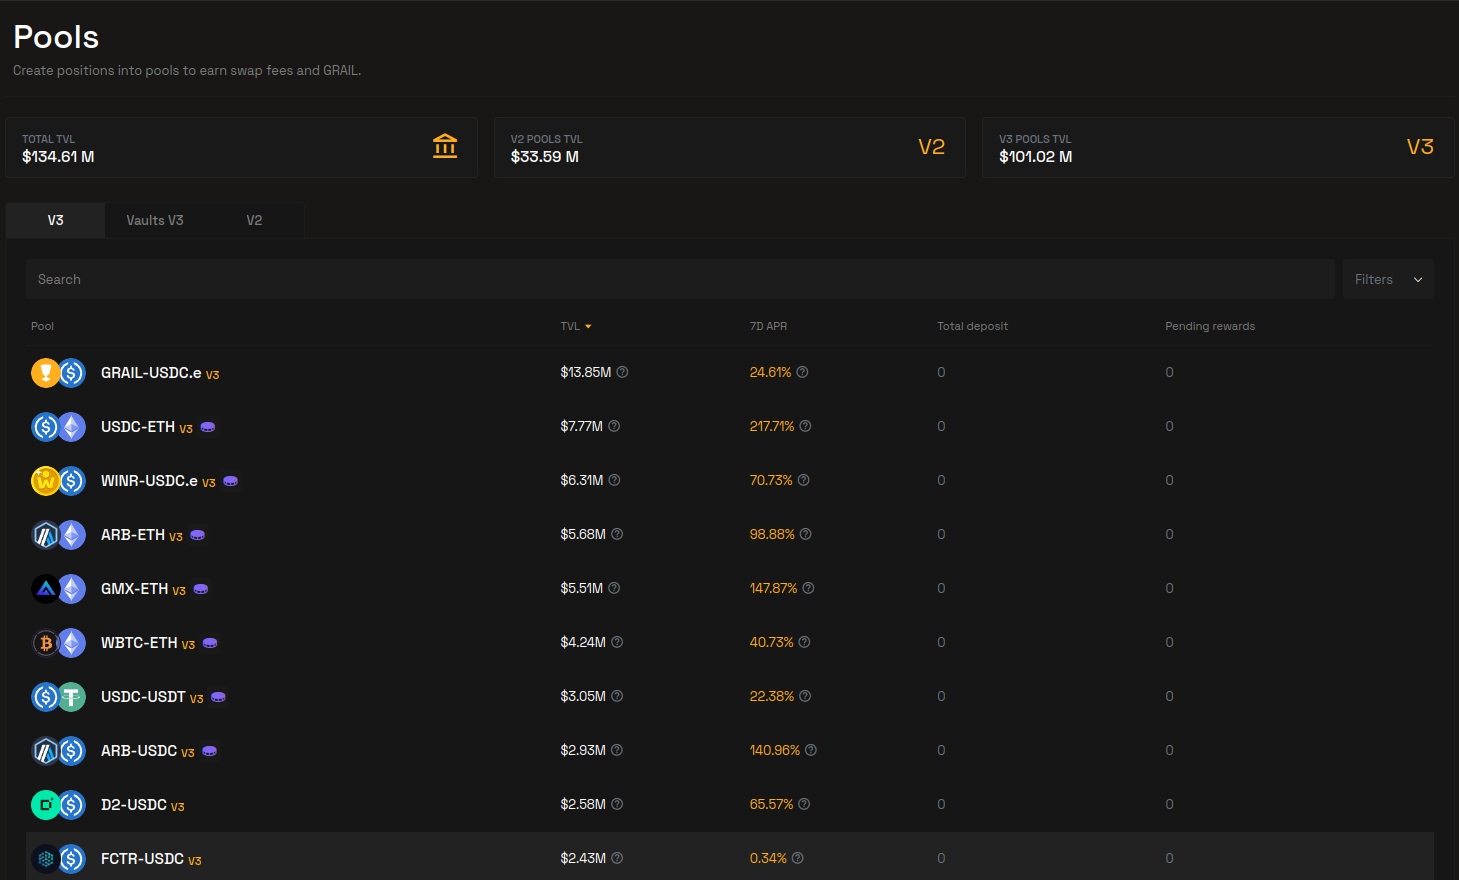
Task: Click the V3 icon on the V3 Pools TVL card
Action: 1420,145
